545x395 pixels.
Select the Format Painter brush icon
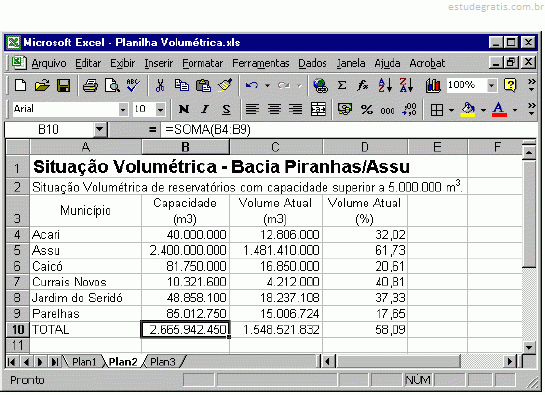[x=225, y=86]
